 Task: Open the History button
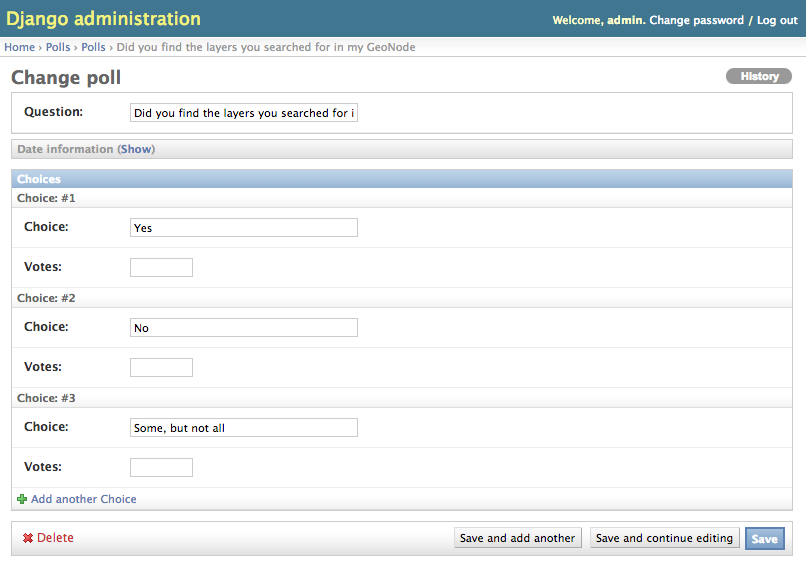pos(759,76)
